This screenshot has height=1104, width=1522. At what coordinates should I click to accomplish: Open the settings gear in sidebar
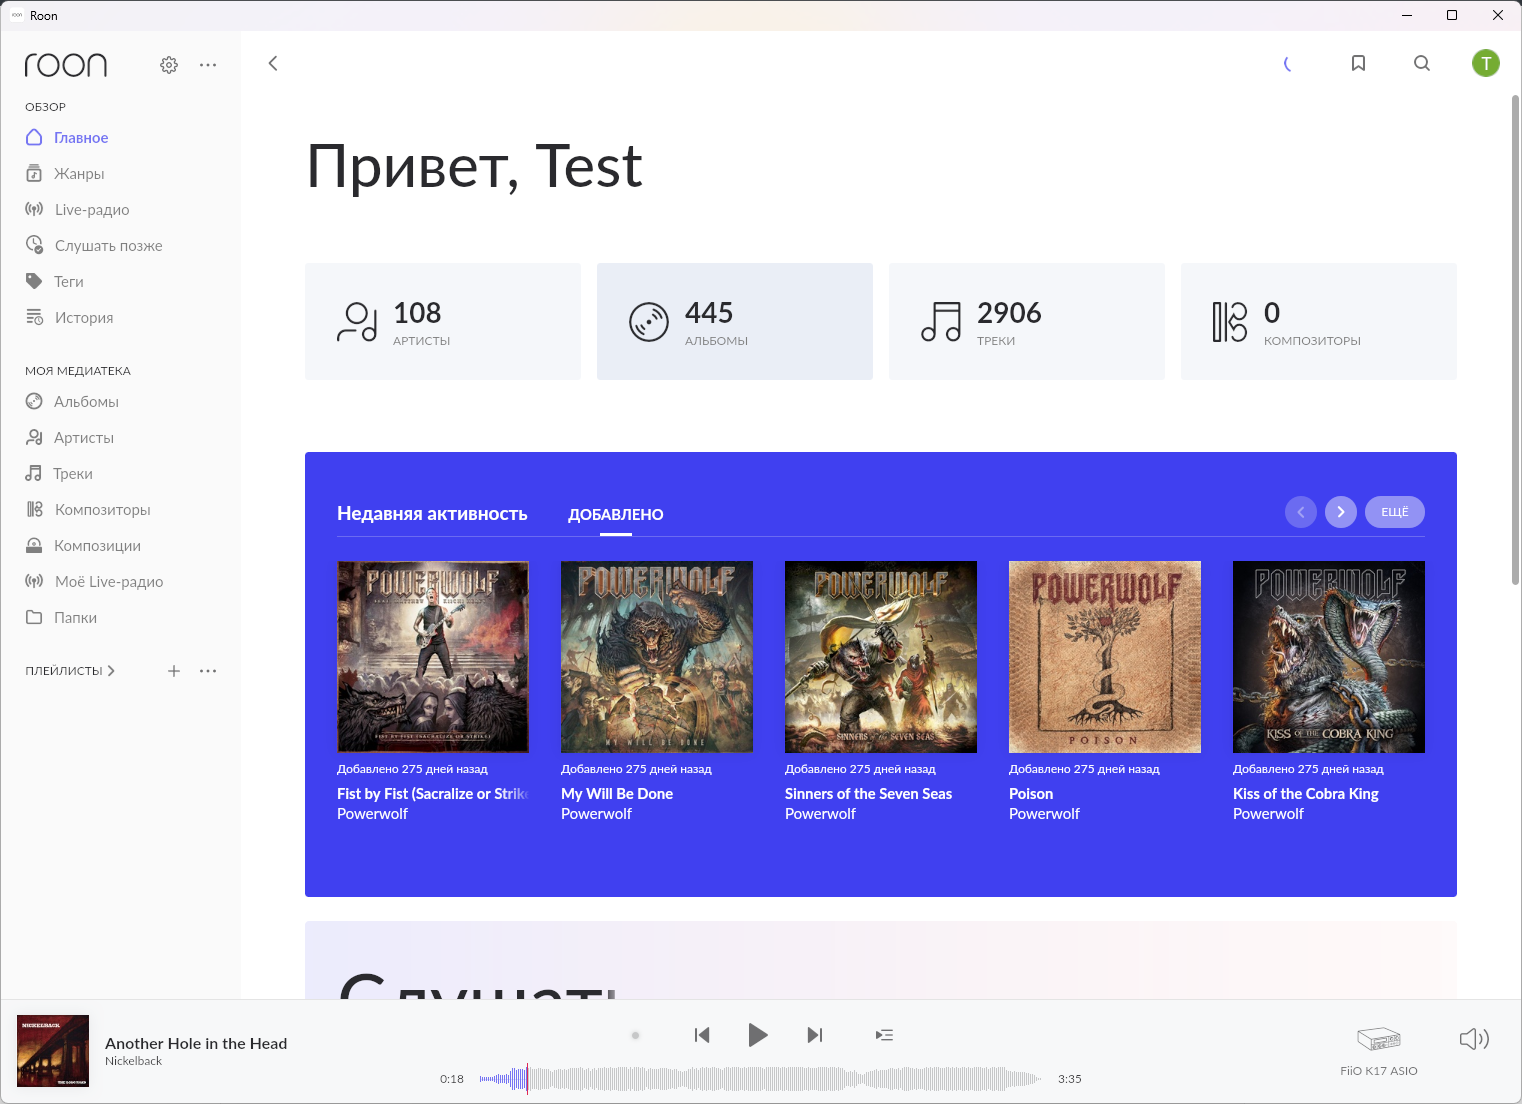click(169, 65)
